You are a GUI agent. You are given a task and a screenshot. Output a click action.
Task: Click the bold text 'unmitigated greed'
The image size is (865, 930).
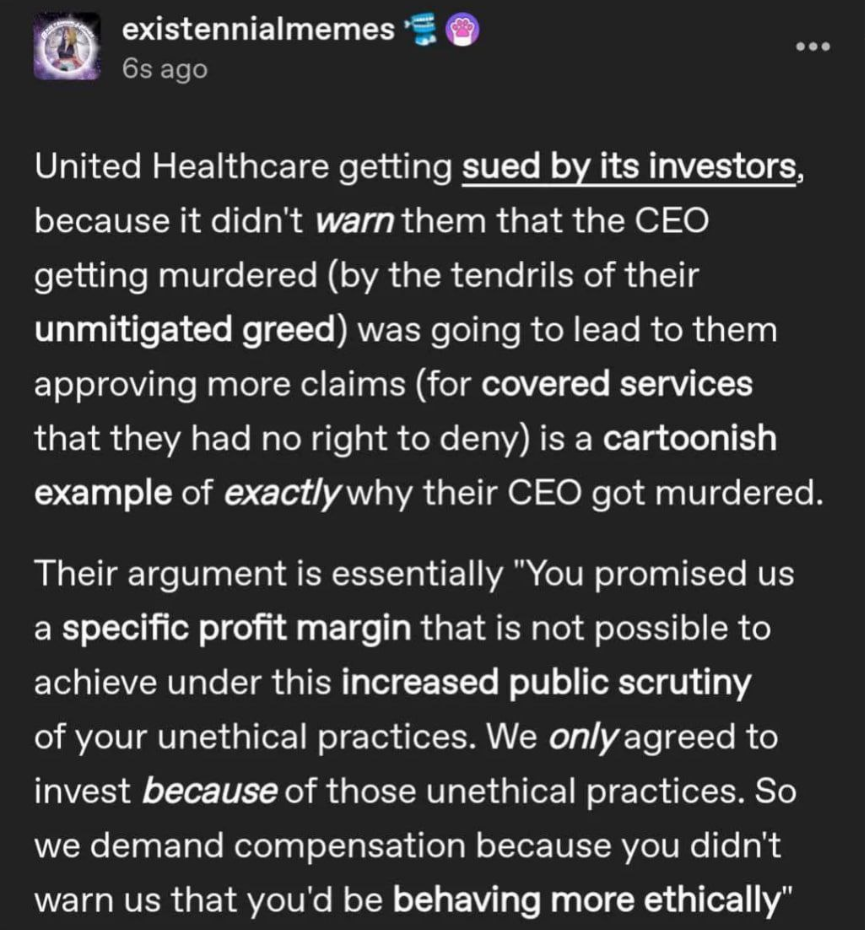185,330
